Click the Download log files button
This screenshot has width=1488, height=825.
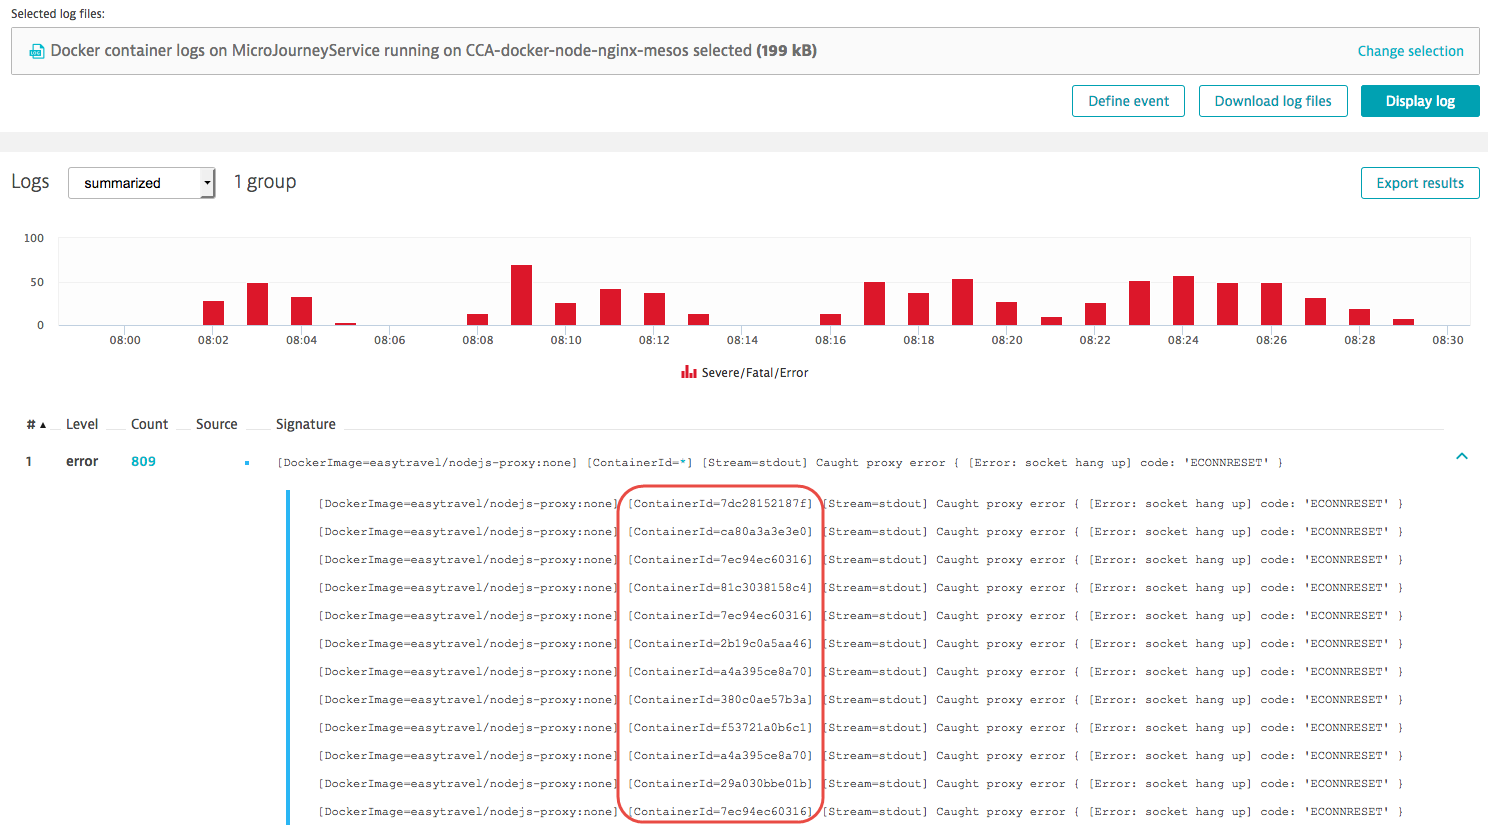tap(1272, 101)
